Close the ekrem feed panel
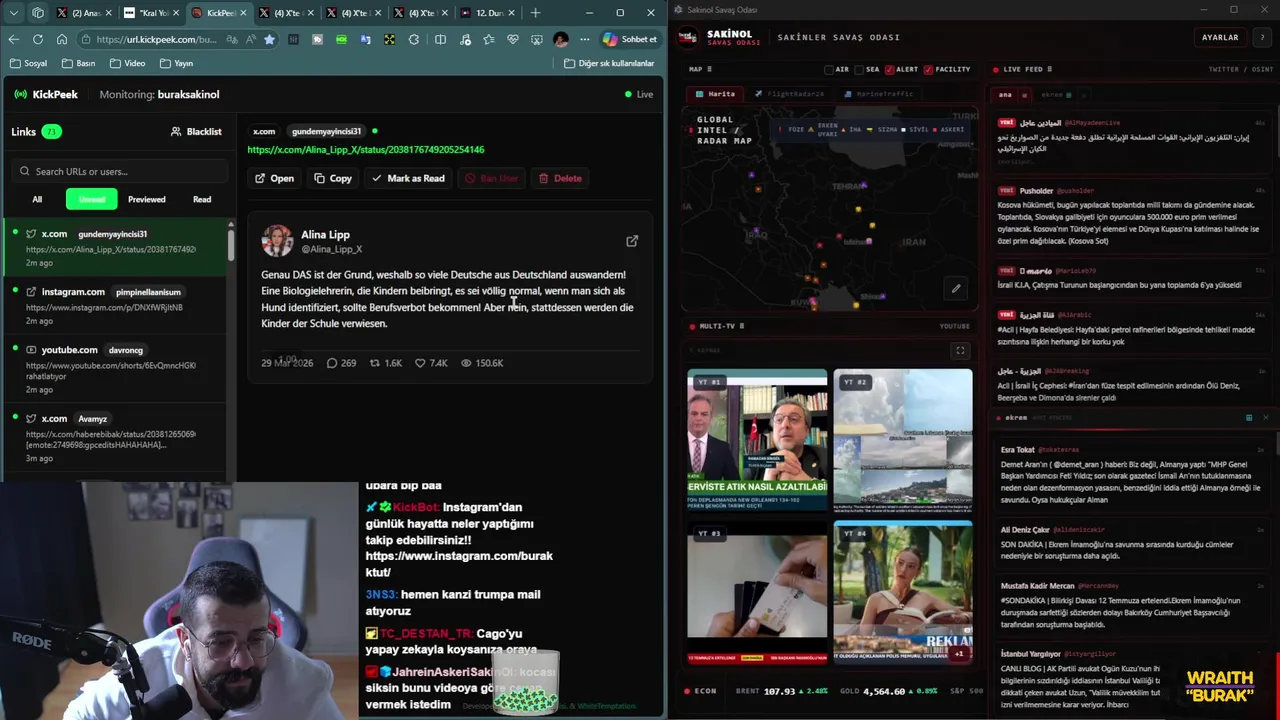1280x720 pixels. click(x=1266, y=417)
